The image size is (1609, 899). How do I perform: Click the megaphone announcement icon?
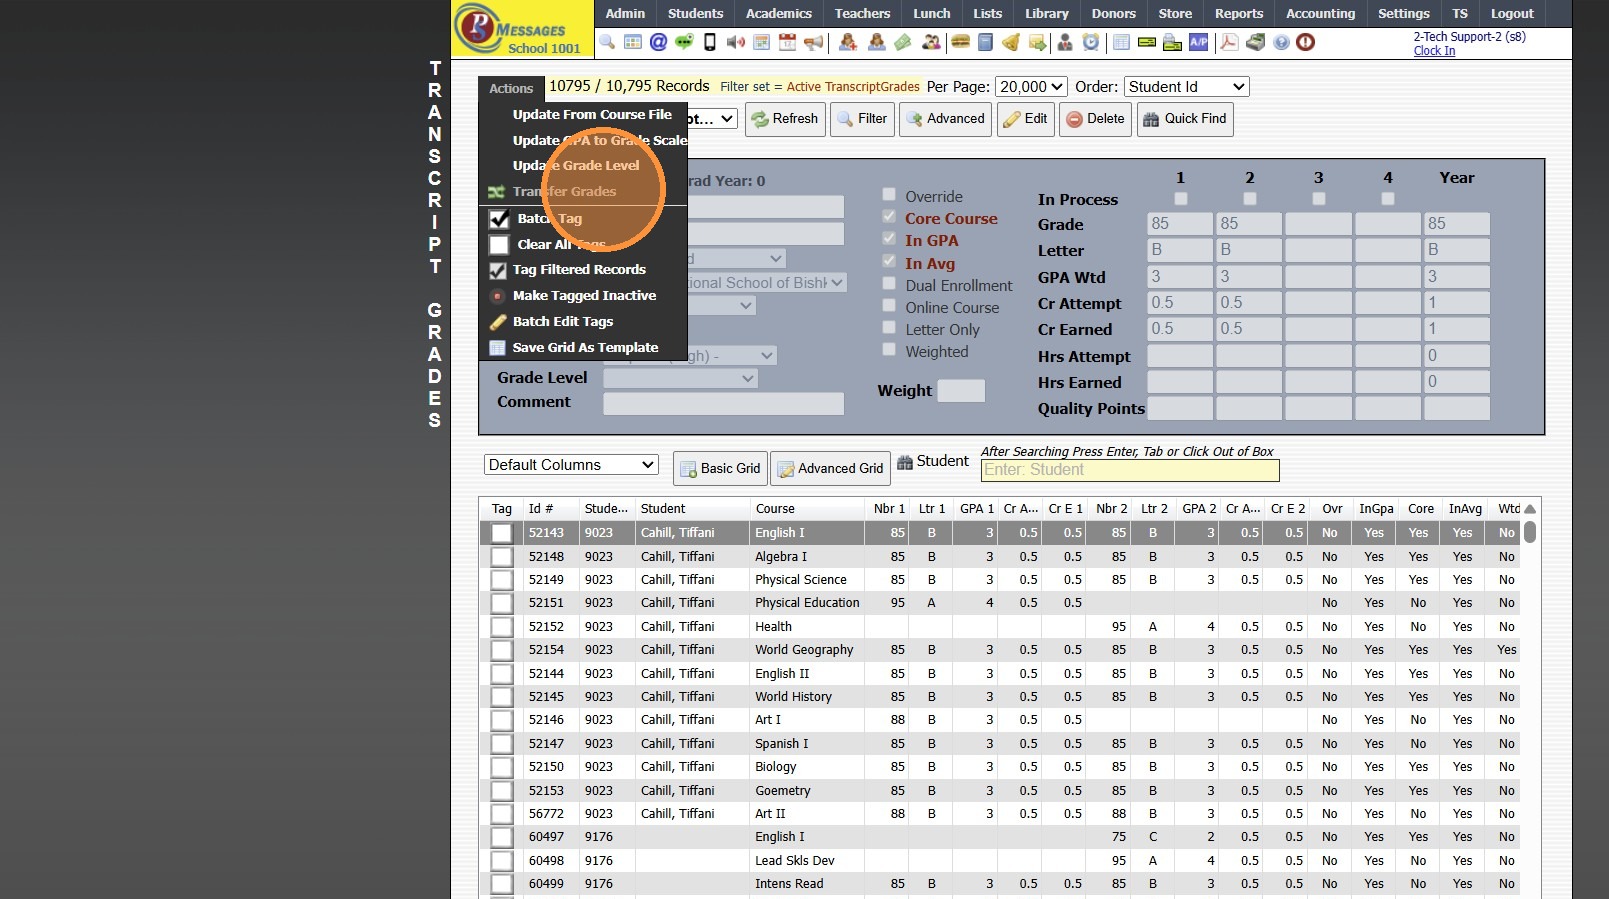pos(814,42)
